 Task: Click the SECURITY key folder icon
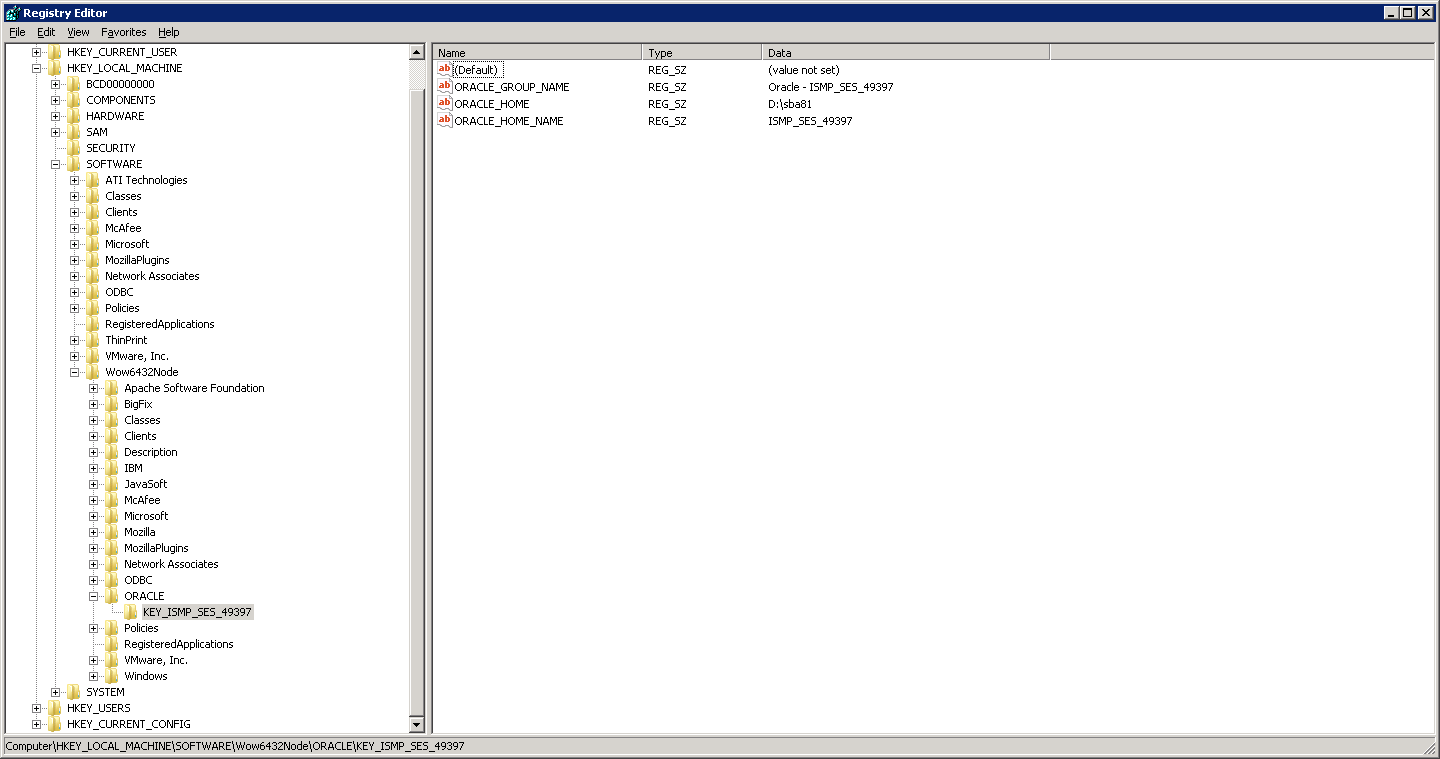74,148
